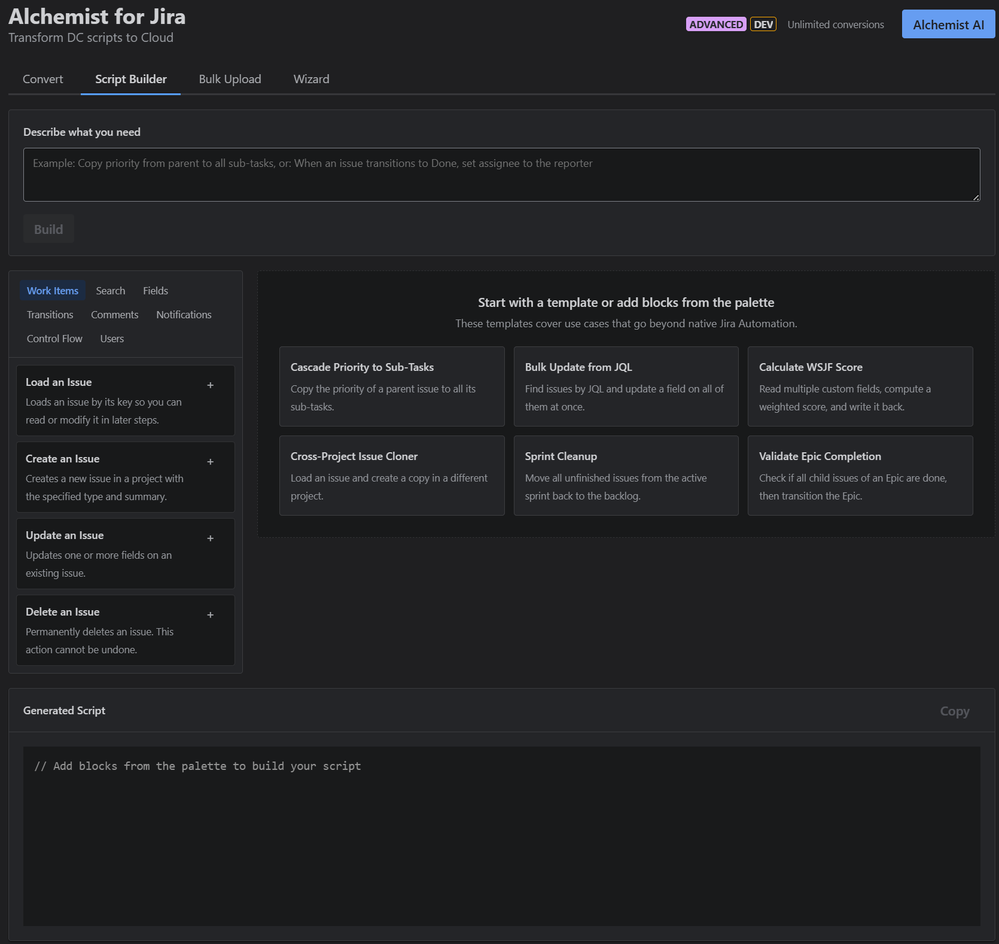Choose the Bulk Update from JQL template
The width and height of the screenshot is (999, 944).
(x=626, y=387)
